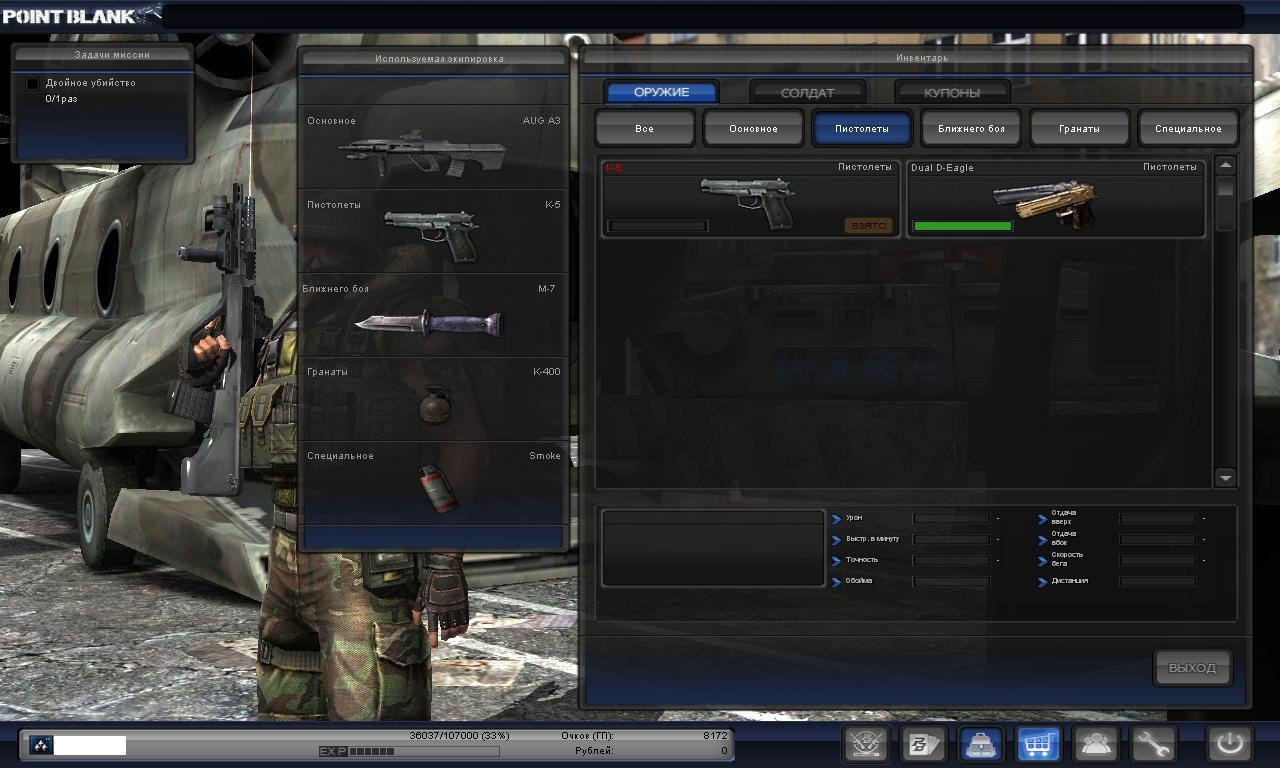Filter inventory by Основное weapons
1280x768 pixels.
point(753,129)
